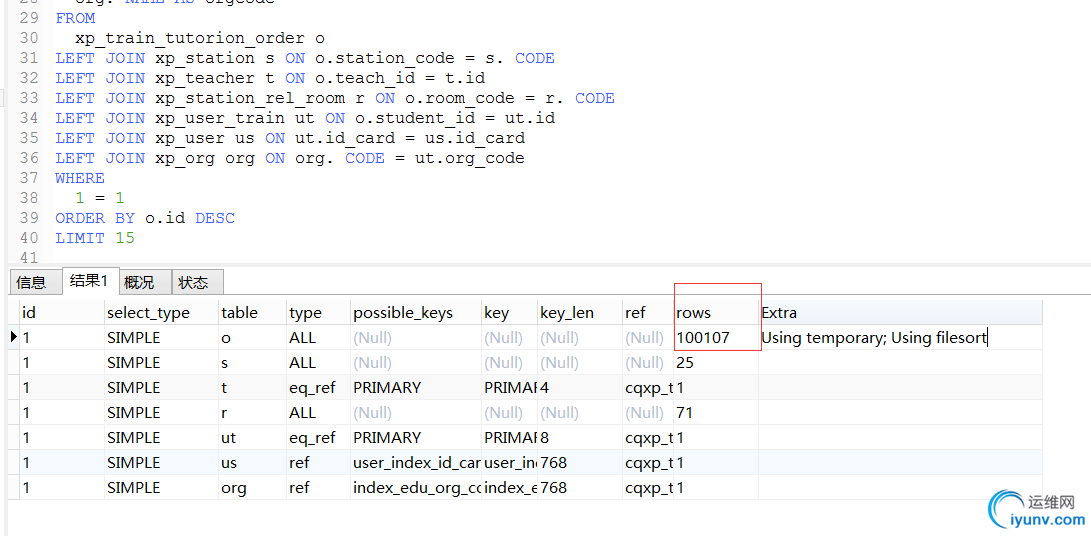Click the possible_keys cell user_index_id_car

[x=416, y=463]
